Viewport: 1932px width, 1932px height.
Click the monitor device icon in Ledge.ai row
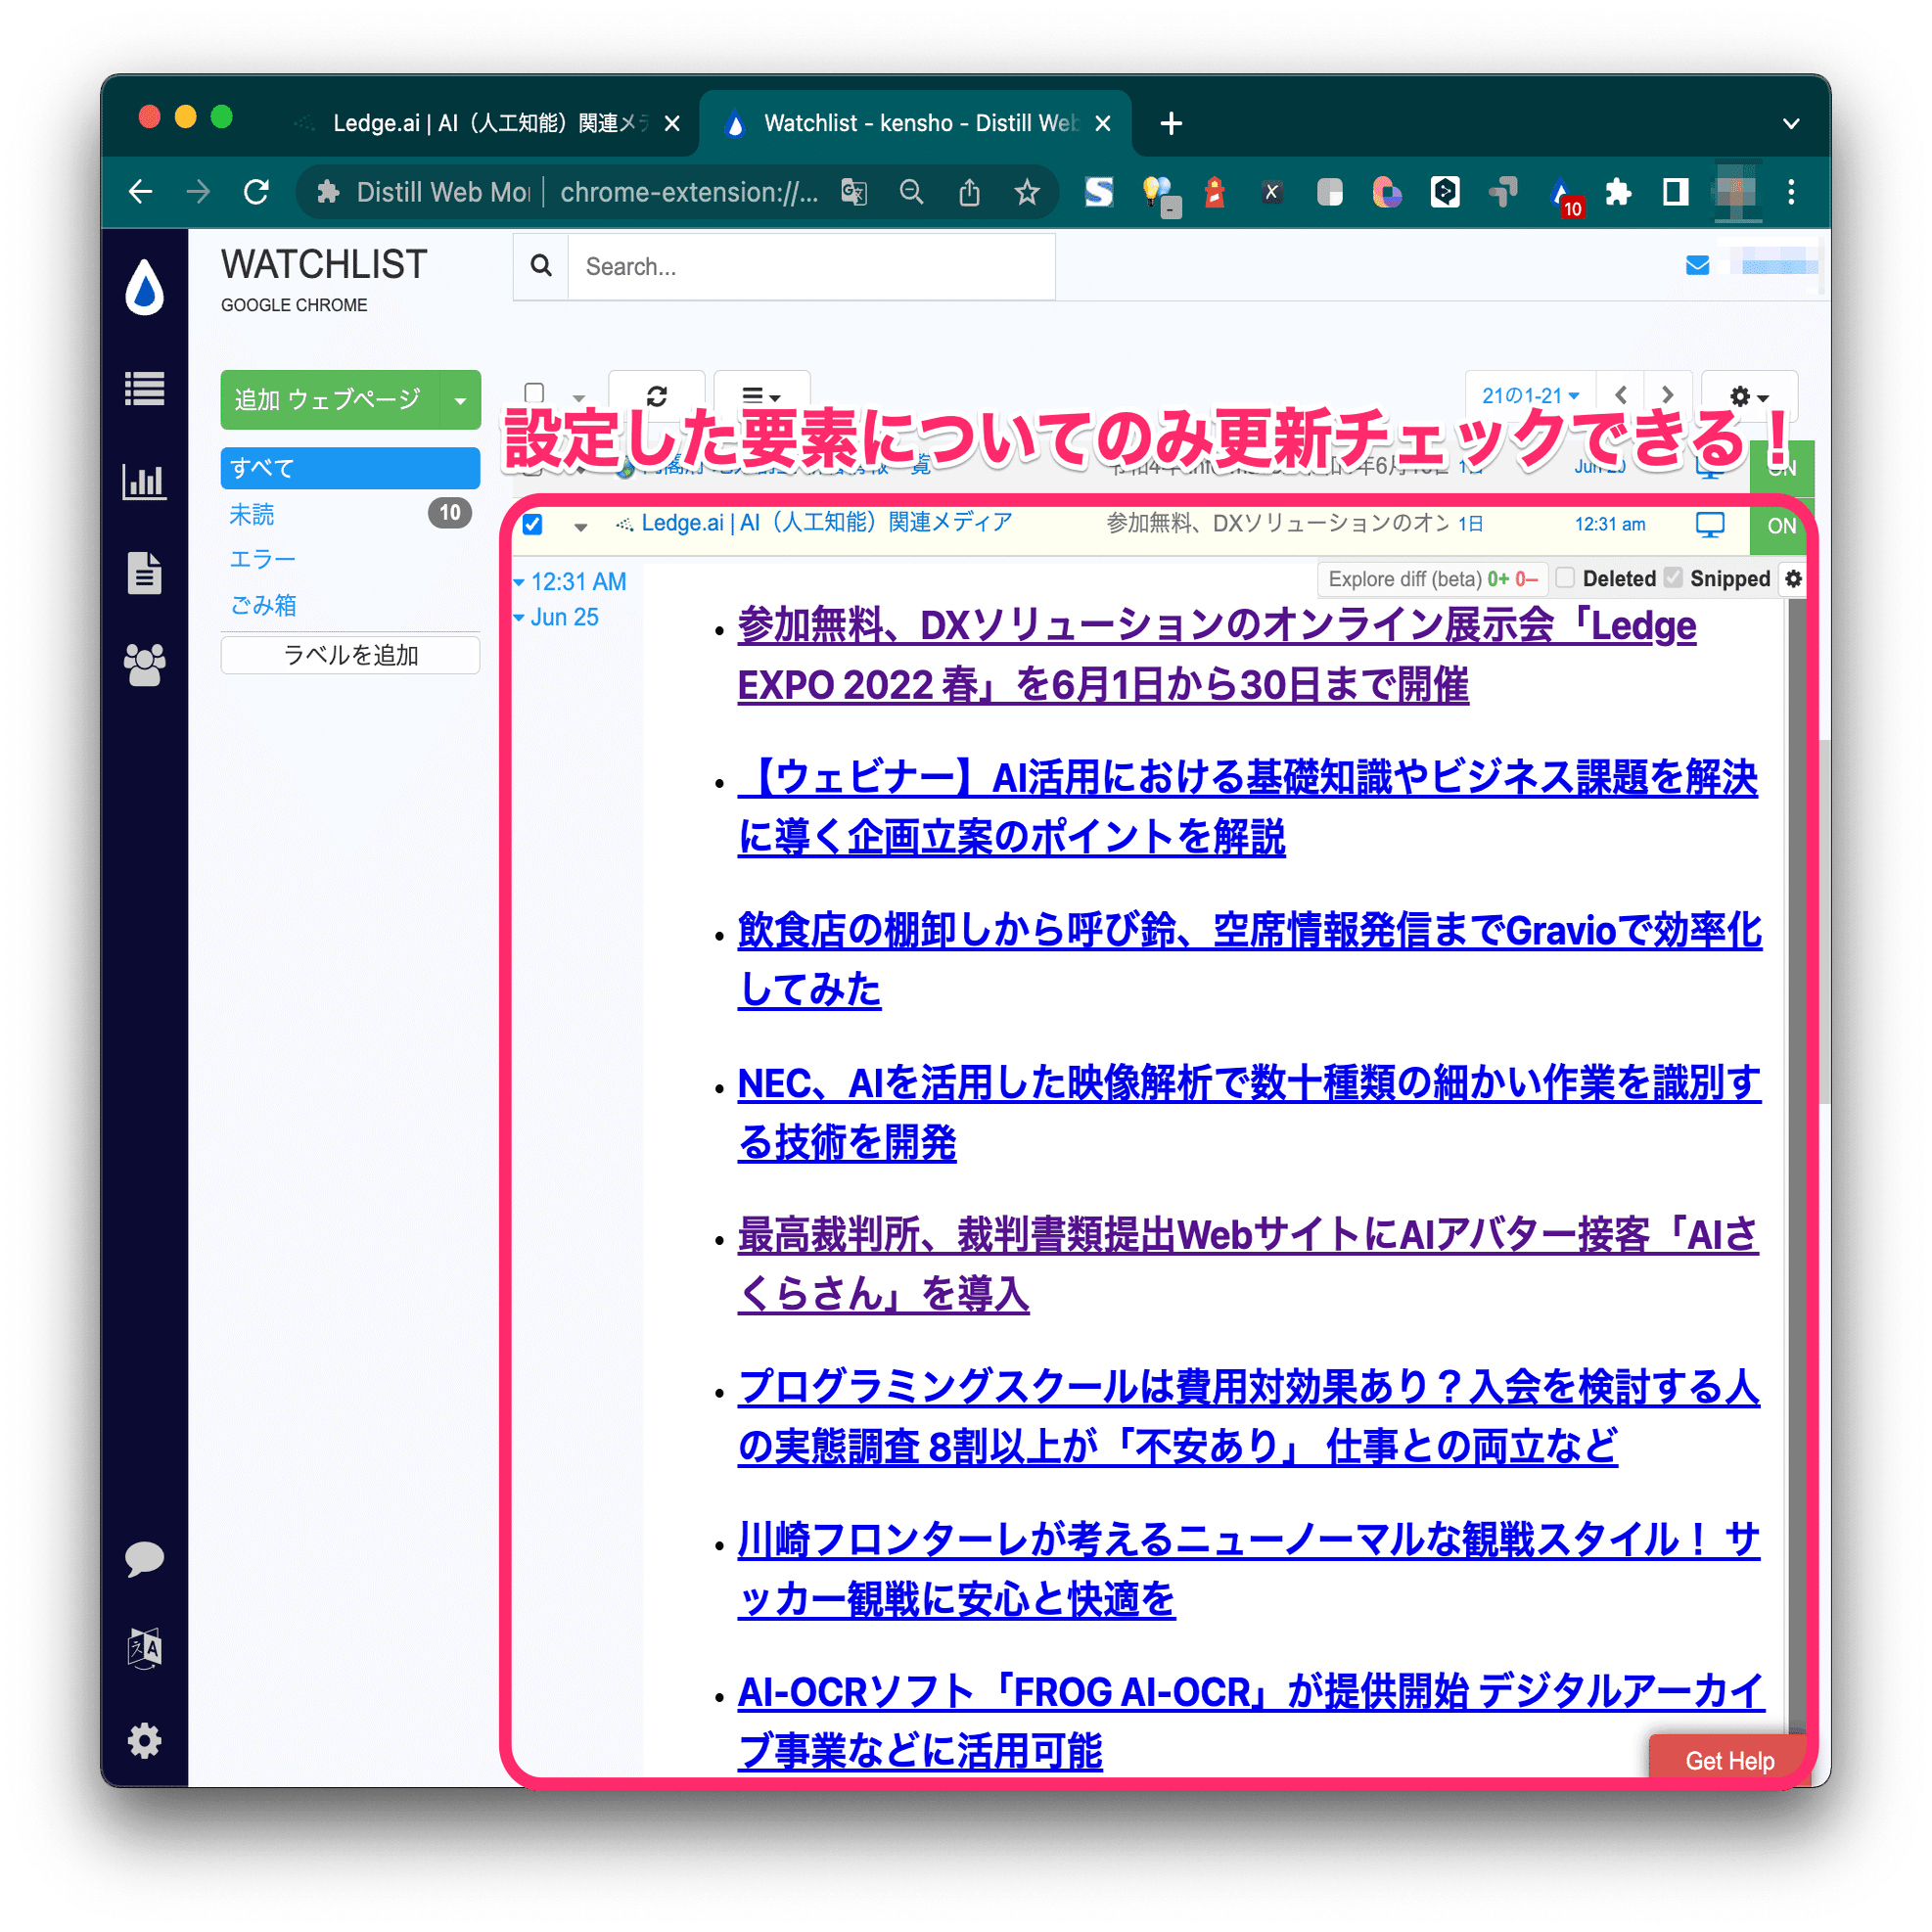point(1710,524)
